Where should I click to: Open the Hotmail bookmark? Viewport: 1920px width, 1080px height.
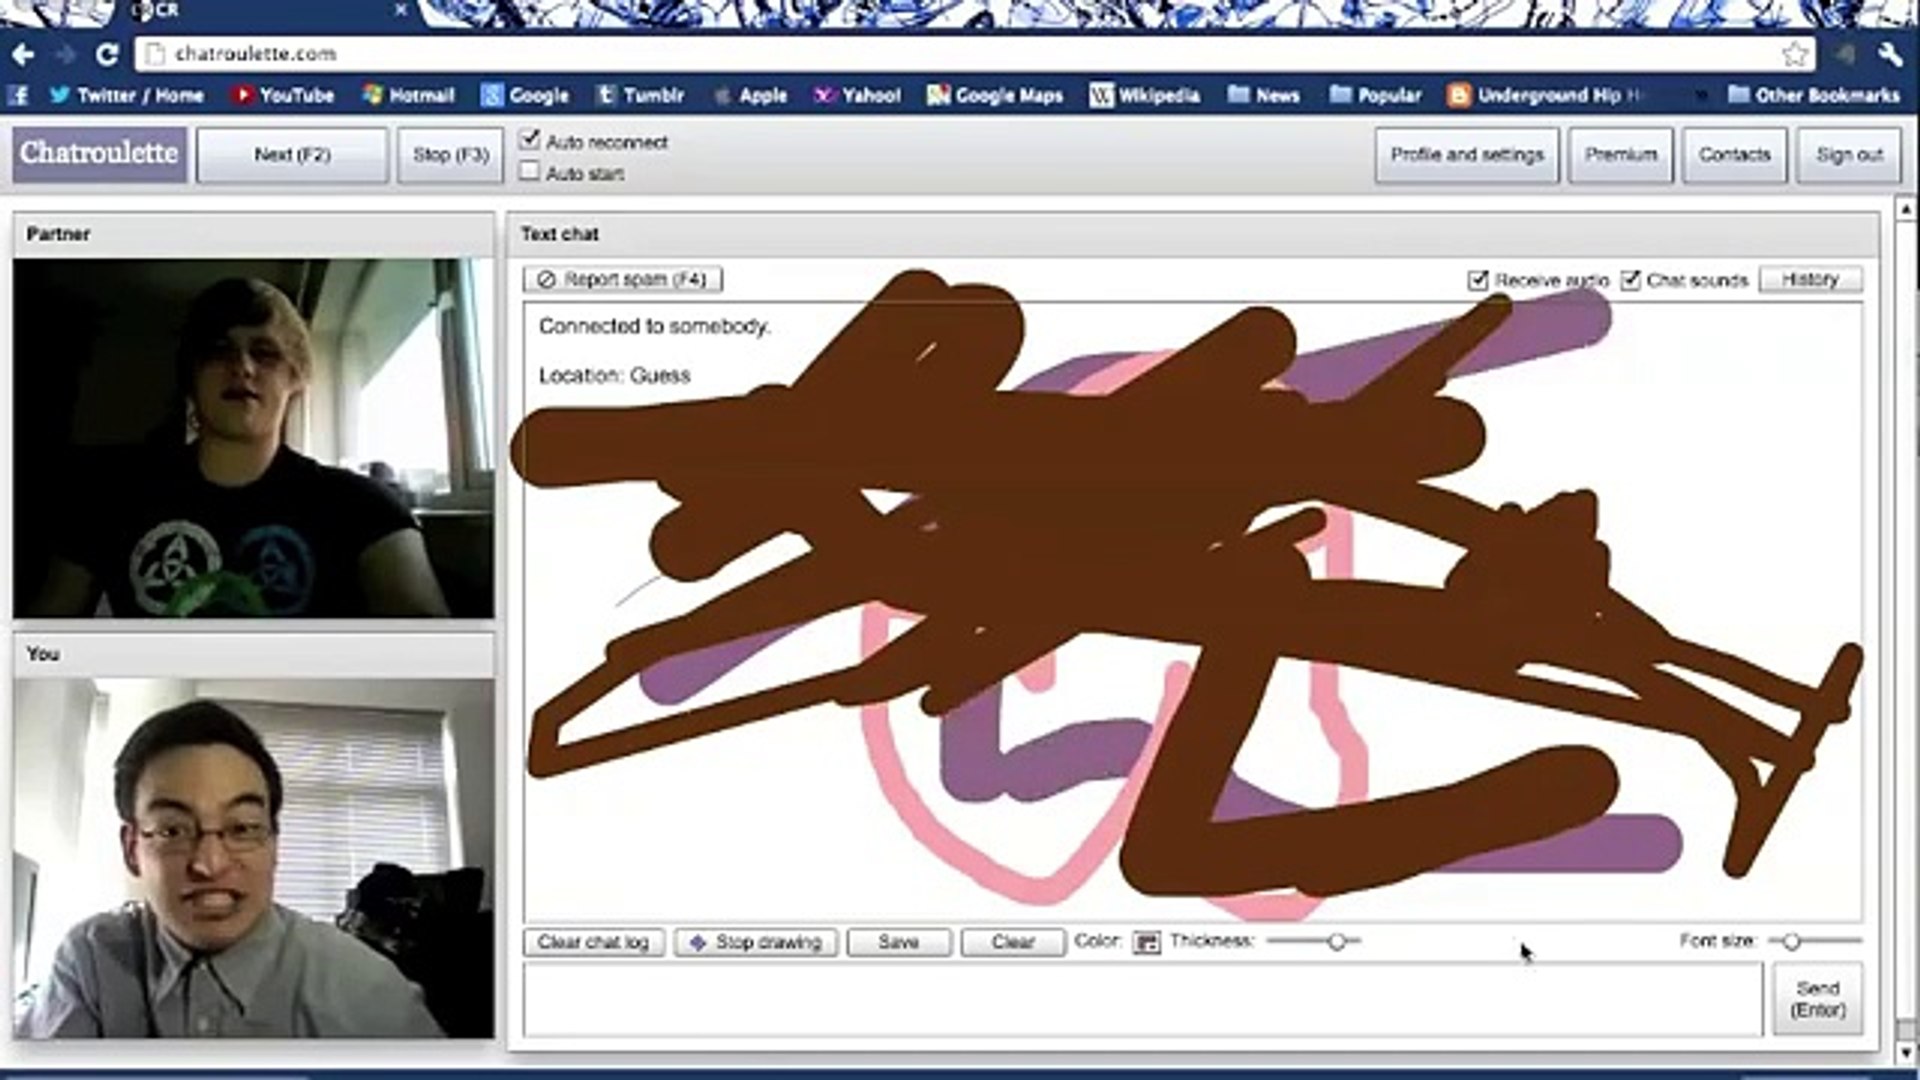(408, 95)
